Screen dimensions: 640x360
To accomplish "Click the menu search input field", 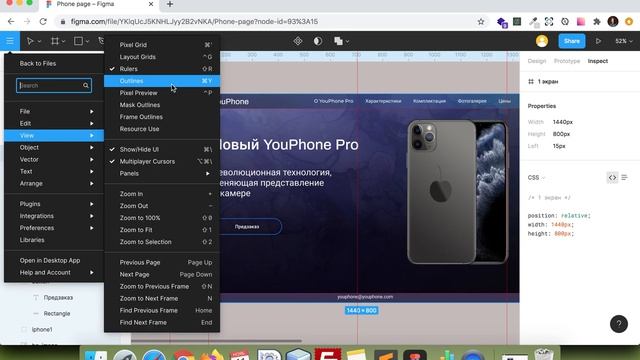I will tap(54, 86).
